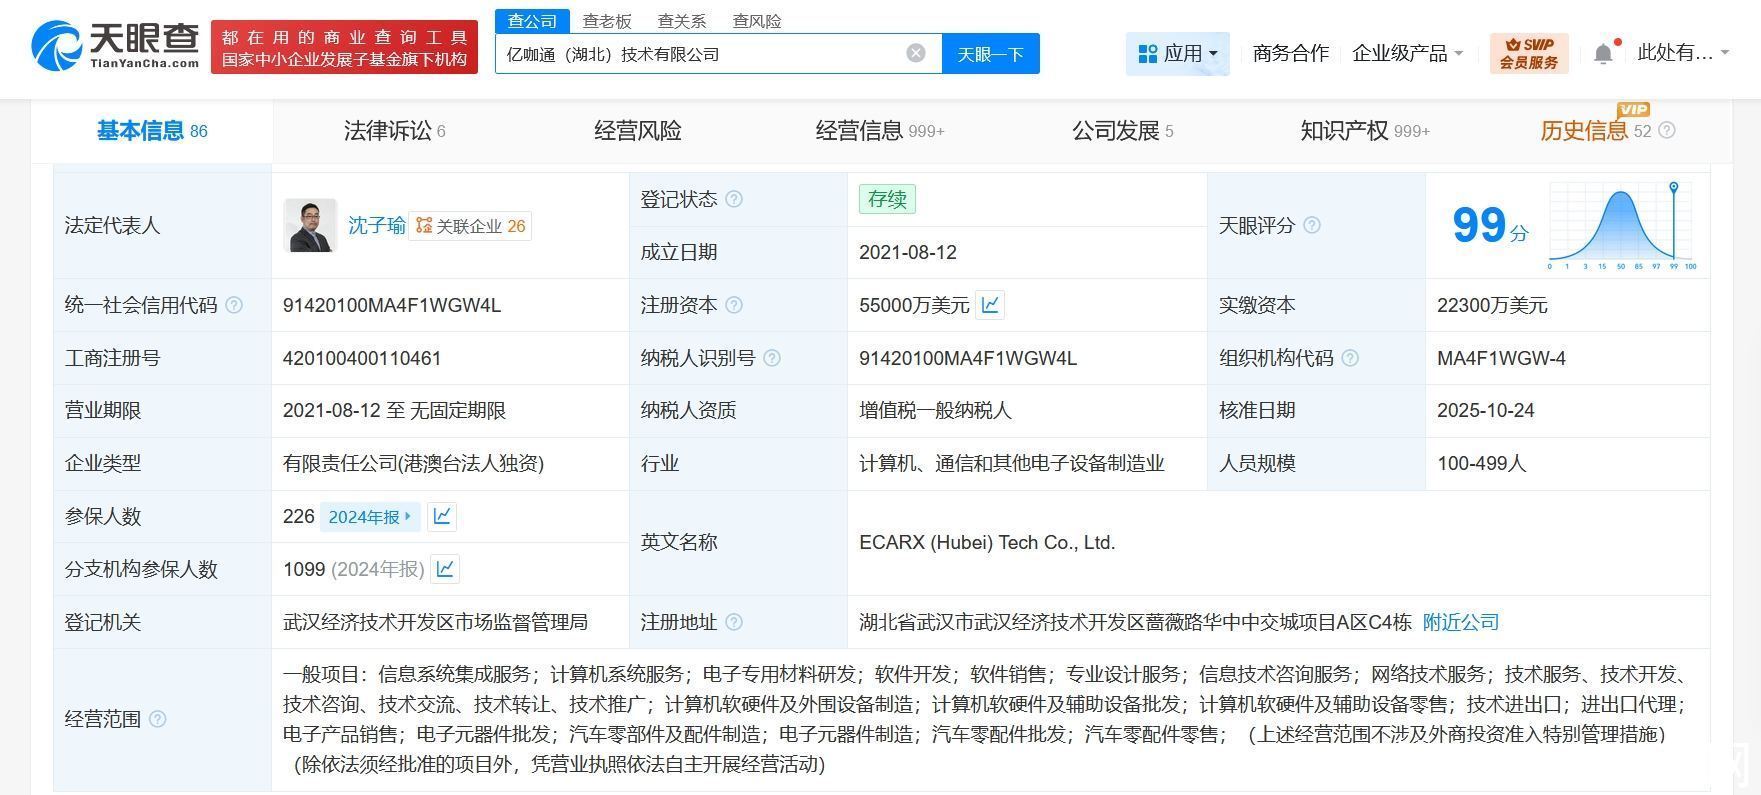Open the notification bell icon

(1603, 53)
